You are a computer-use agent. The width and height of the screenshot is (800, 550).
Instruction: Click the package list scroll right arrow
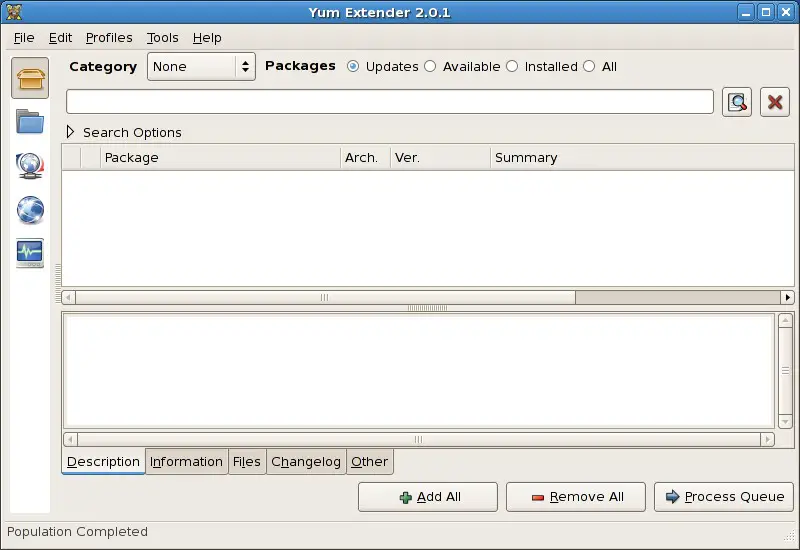(x=787, y=297)
